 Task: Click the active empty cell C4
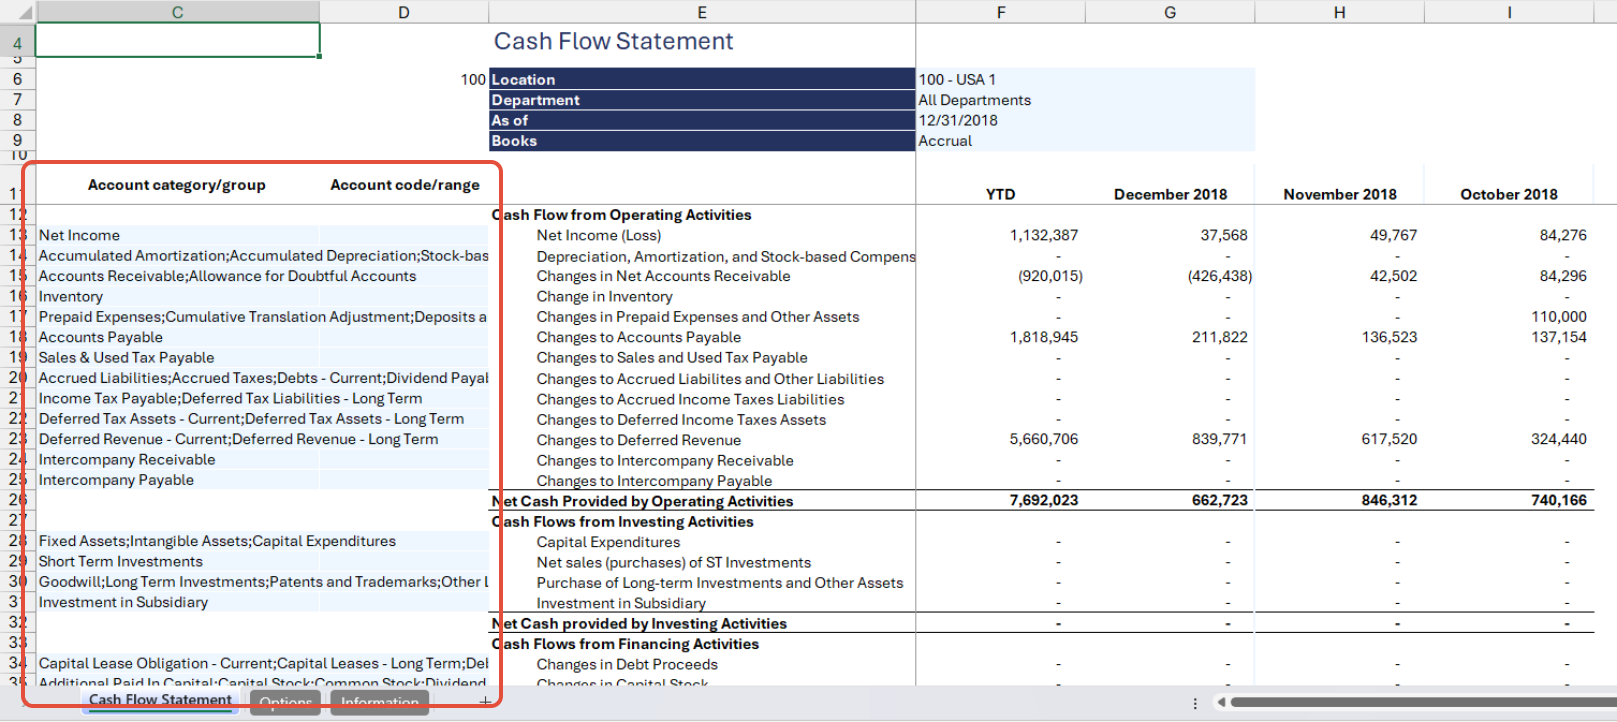click(178, 40)
